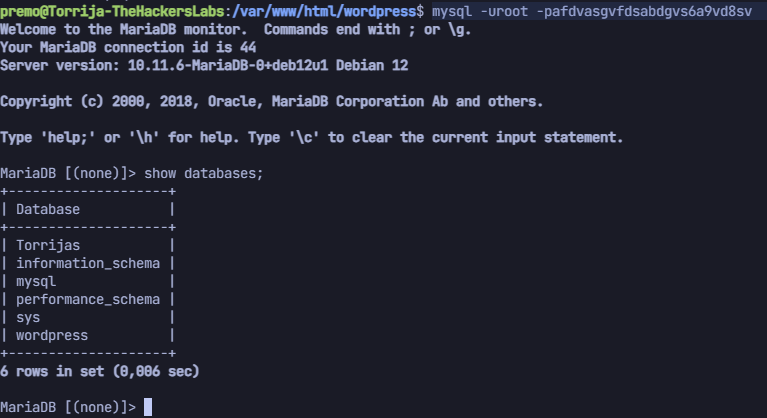
Task: Click the wordpress database entry
Action: 52,335
